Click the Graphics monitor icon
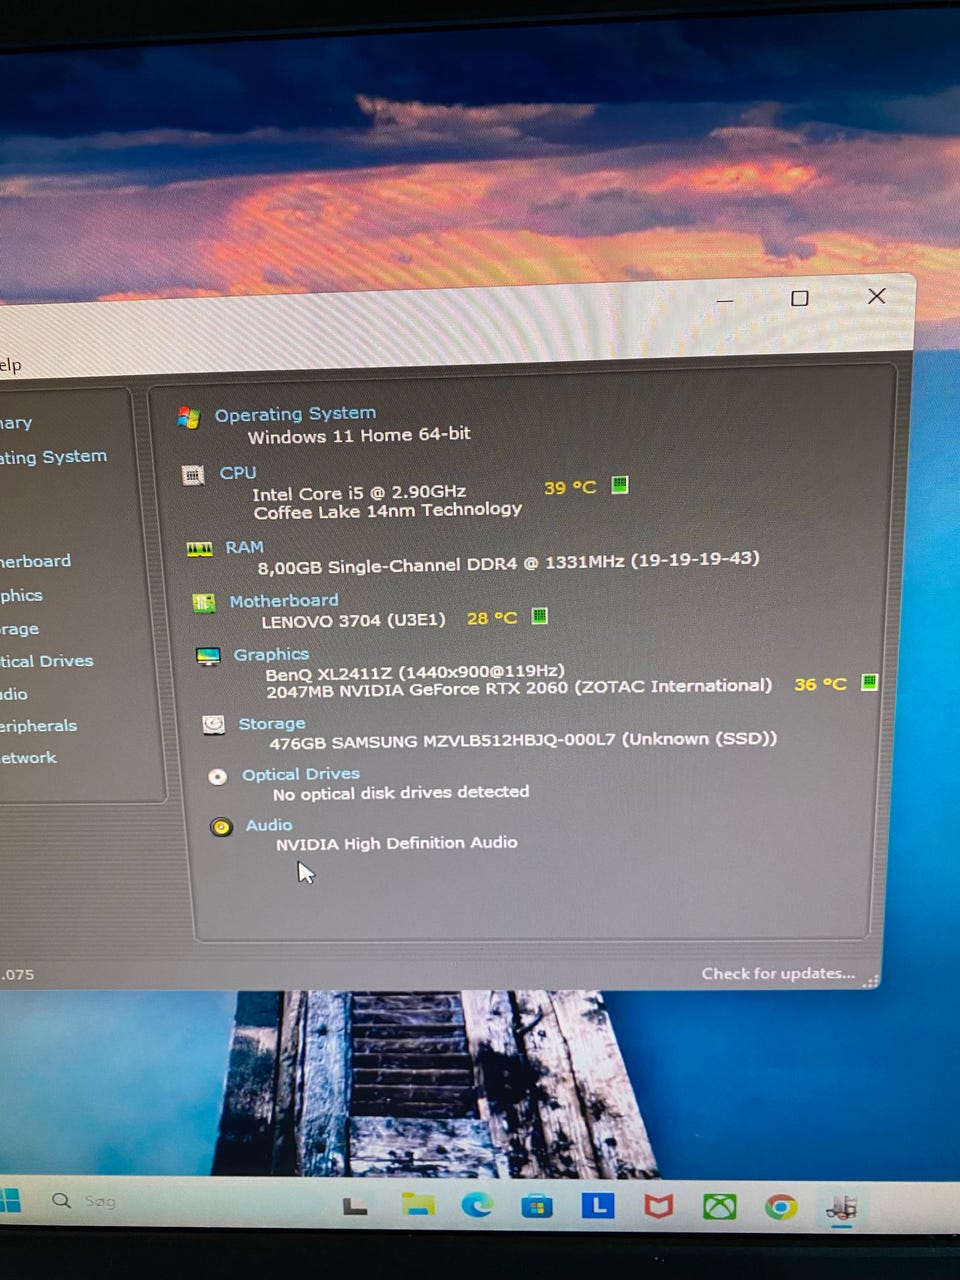Screen dimensions: 960x1280 208,657
